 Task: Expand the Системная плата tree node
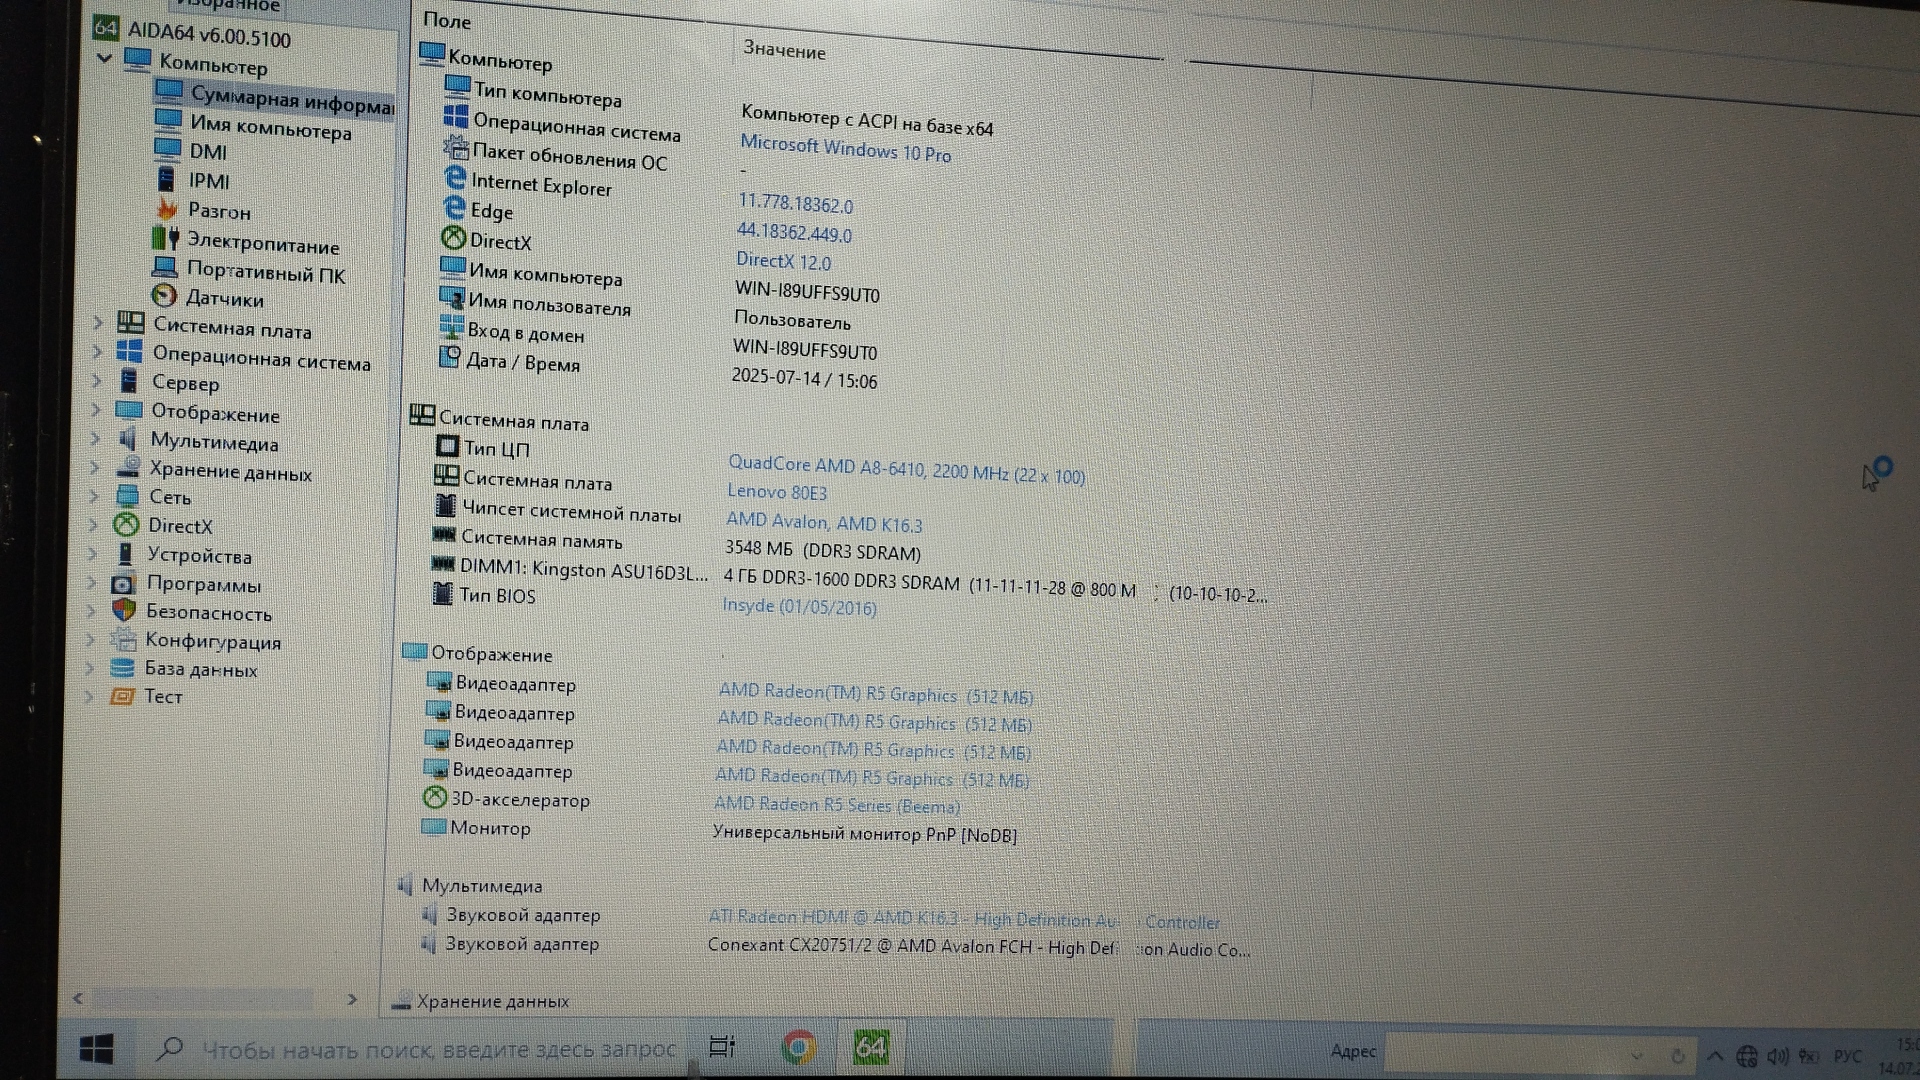pyautogui.click(x=97, y=322)
